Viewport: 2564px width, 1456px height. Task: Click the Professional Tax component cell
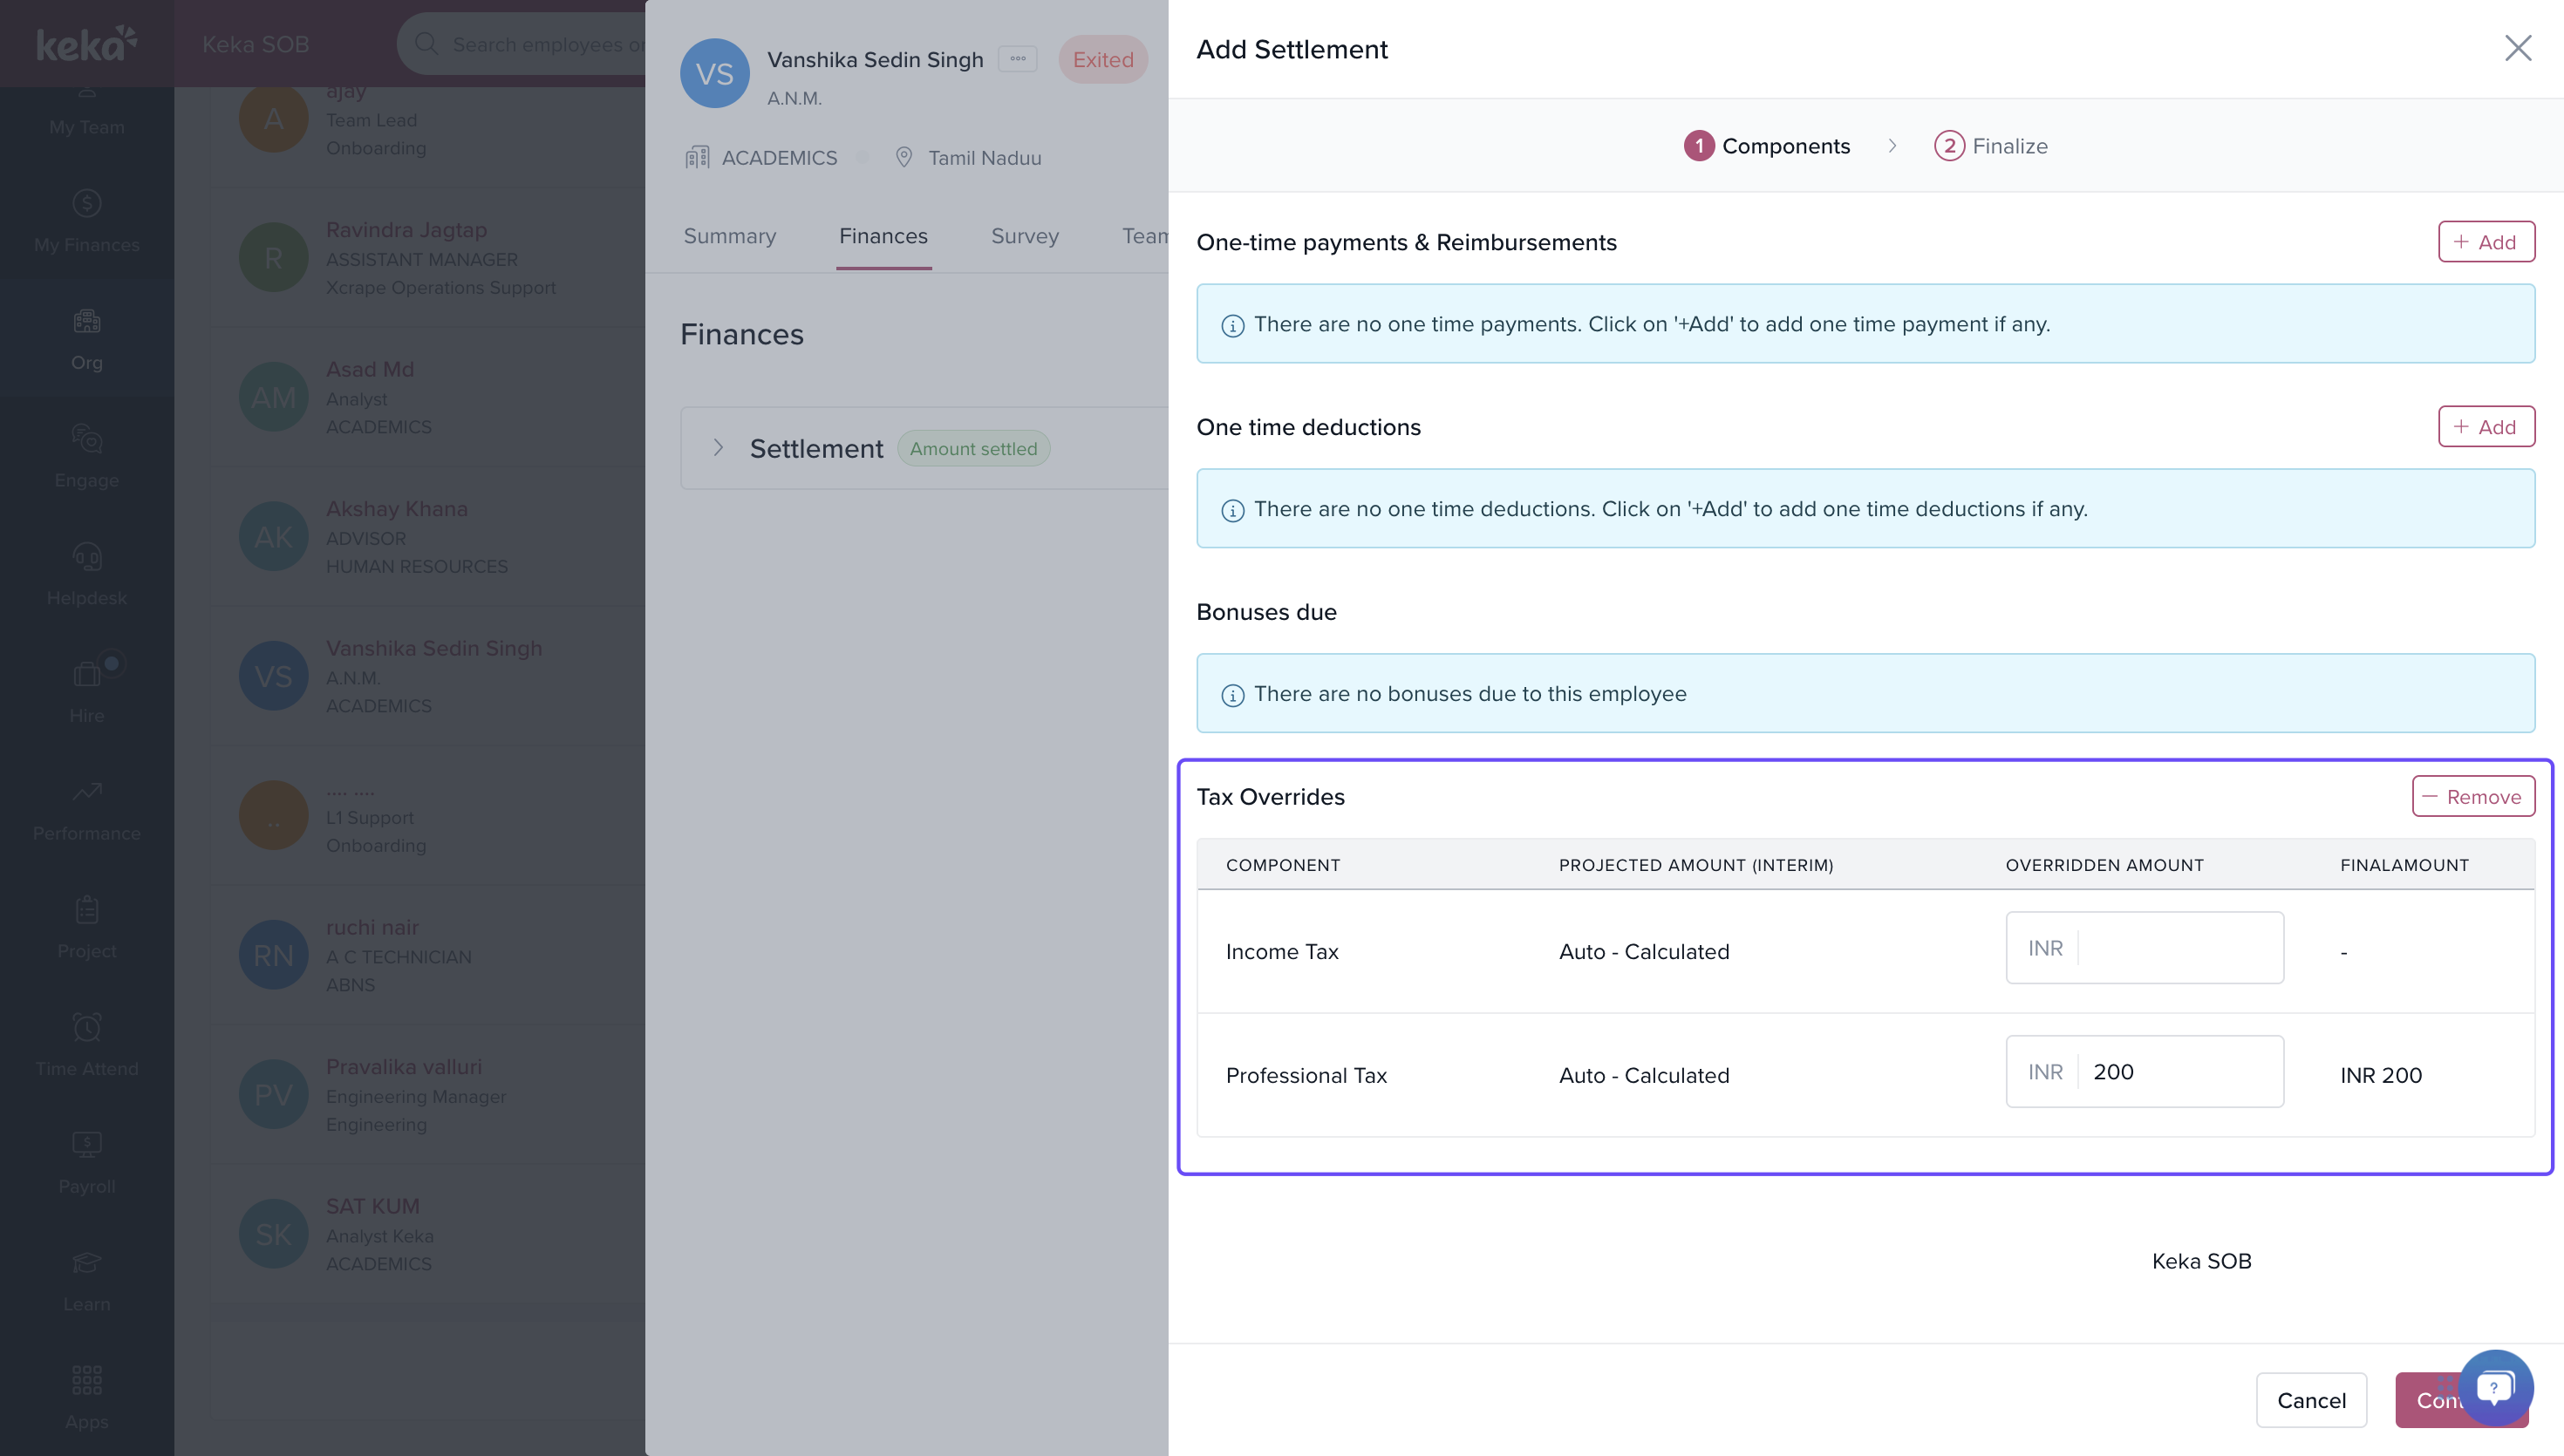[x=1306, y=1075]
